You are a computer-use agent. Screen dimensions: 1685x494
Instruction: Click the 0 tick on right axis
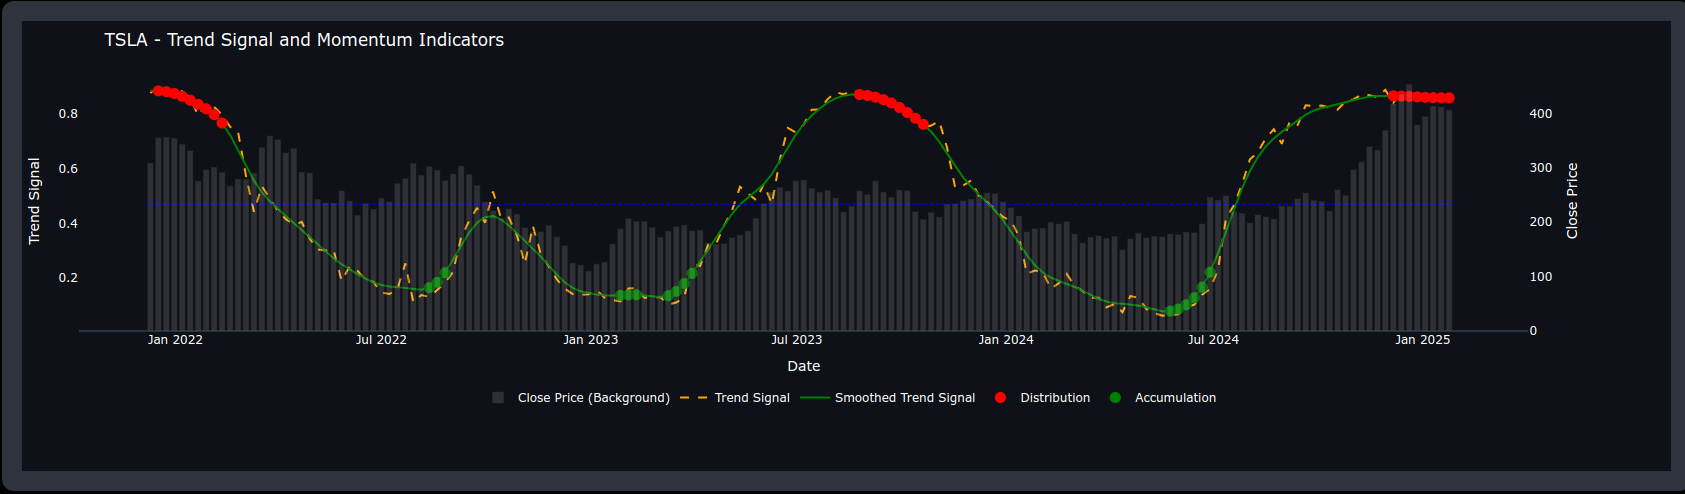tap(1533, 331)
